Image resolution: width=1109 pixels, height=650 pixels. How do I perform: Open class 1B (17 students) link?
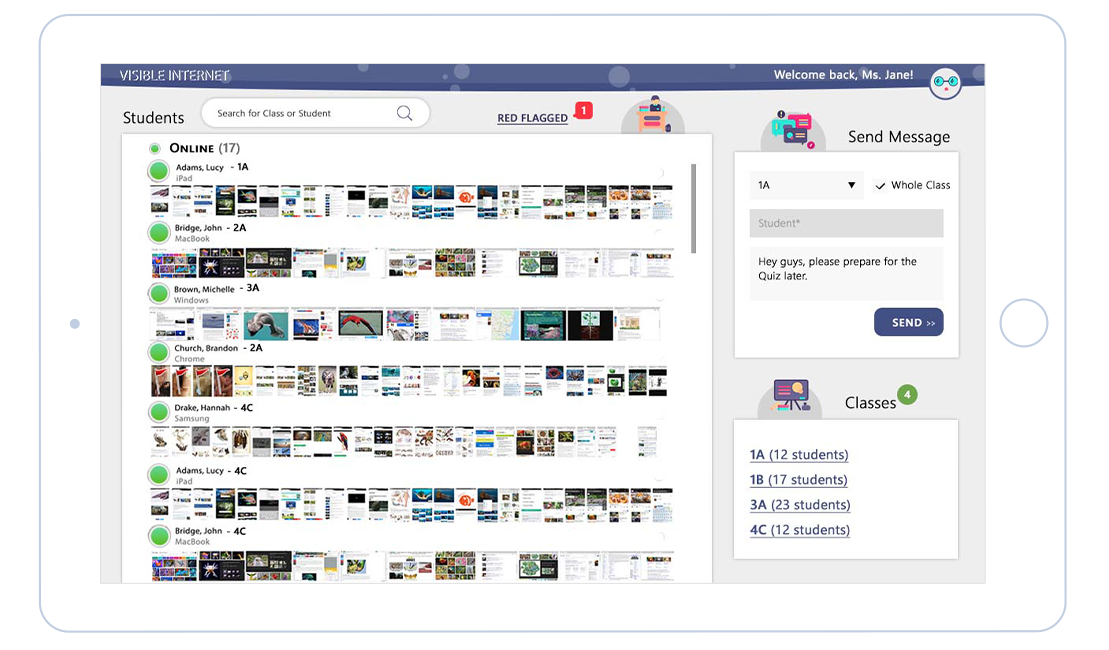(x=798, y=480)
